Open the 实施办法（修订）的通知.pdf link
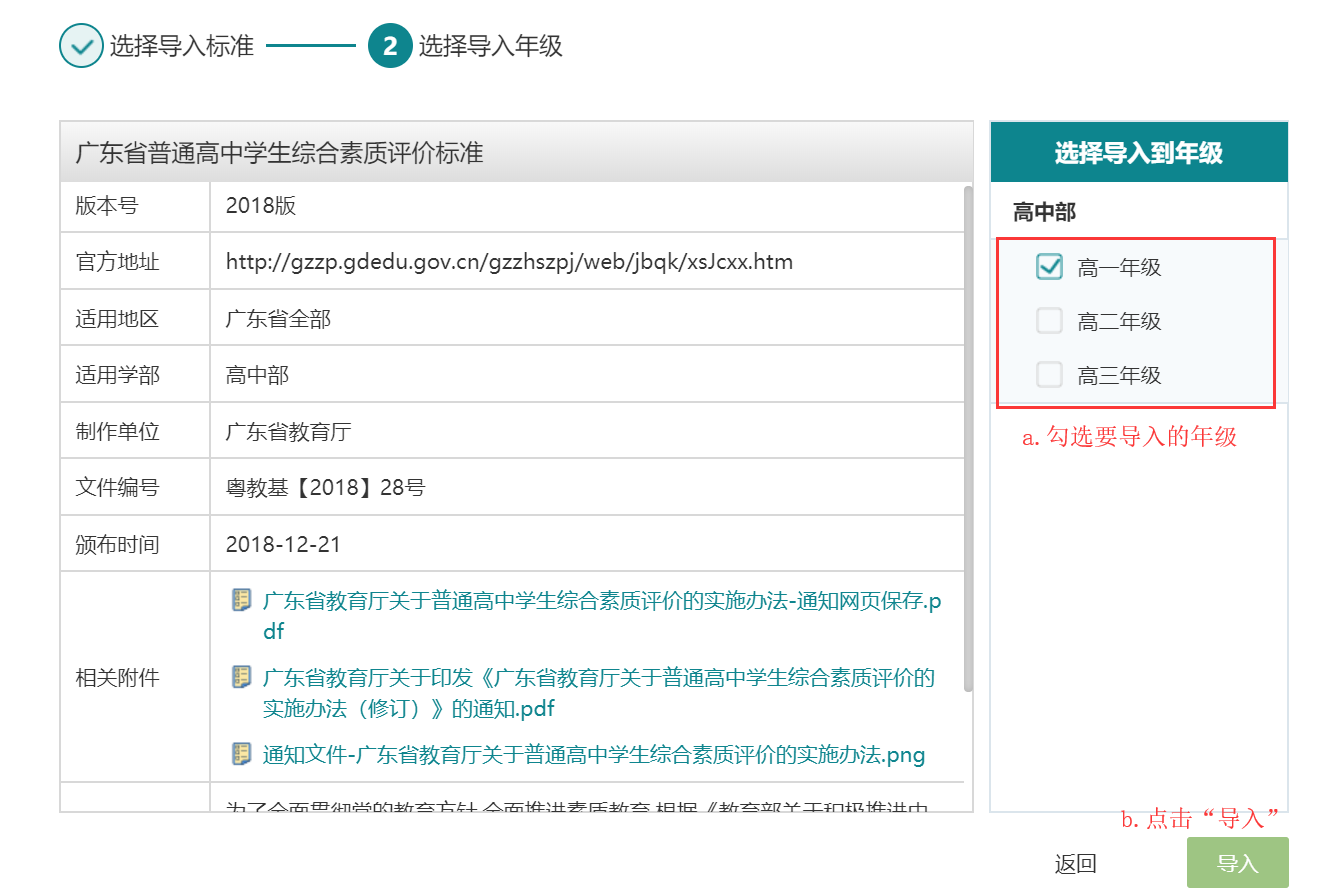Viewport: 1318px width, 890px height. tap(599, 693)
